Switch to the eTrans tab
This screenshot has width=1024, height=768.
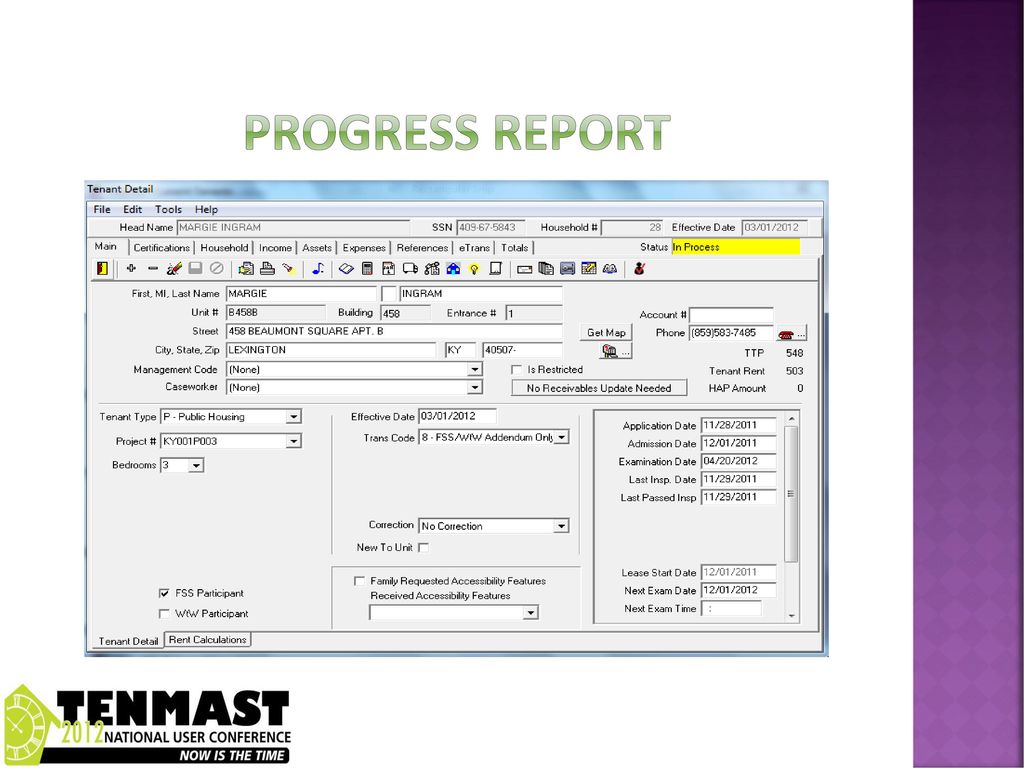pyautogui.click(x=474, y=248)
